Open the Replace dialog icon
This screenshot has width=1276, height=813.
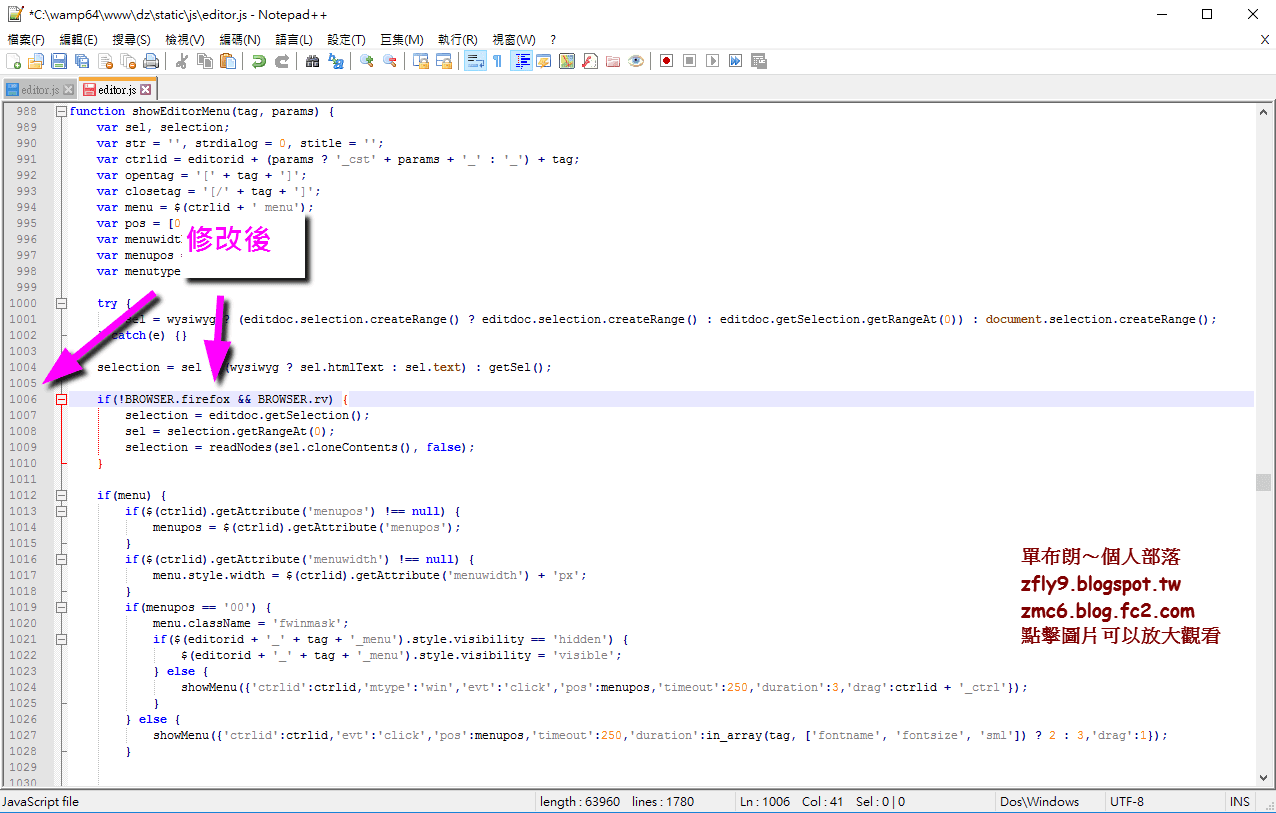click(336, 61)
